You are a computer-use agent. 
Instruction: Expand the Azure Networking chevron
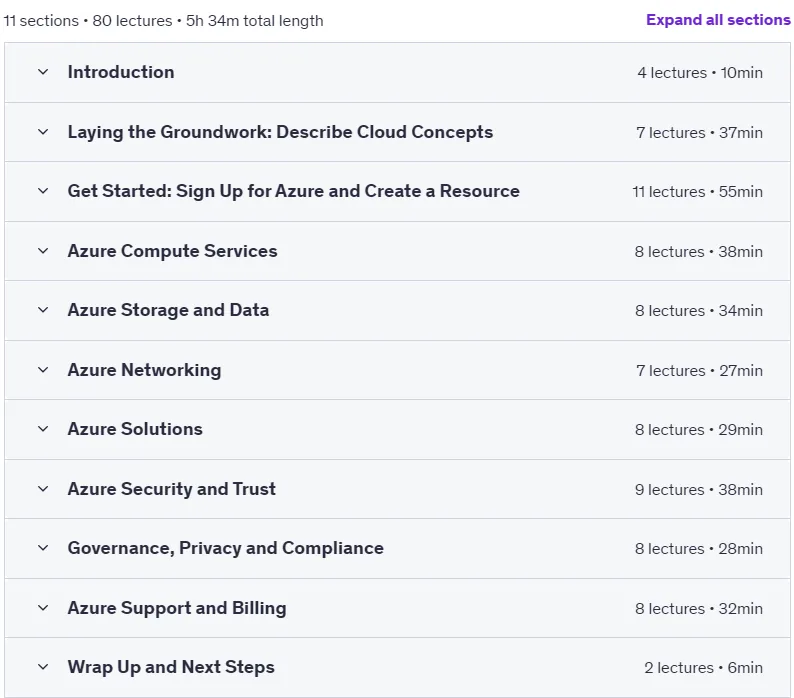43,370
